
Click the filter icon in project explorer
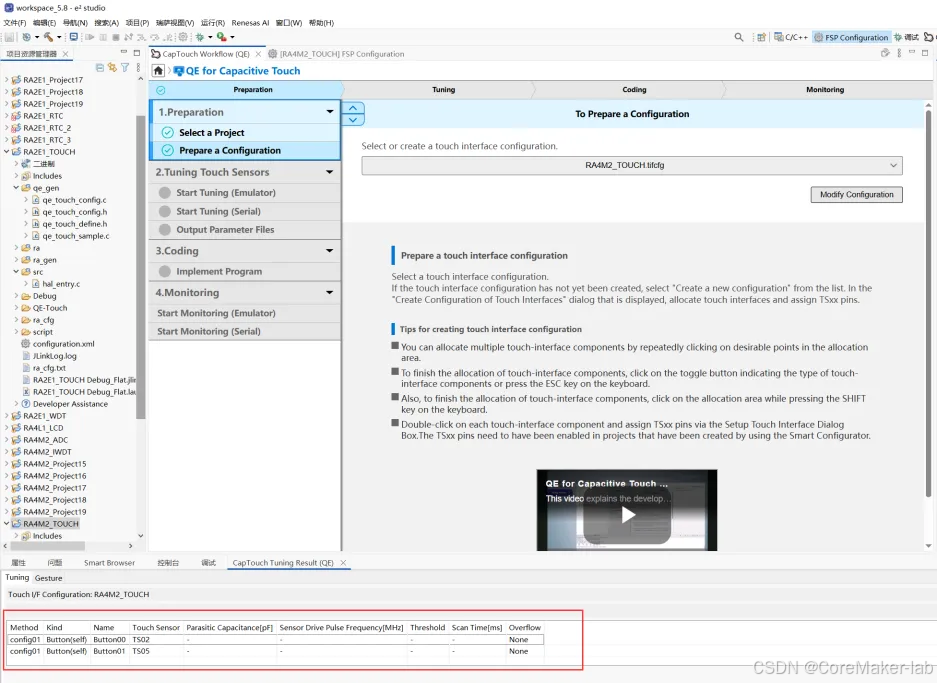click(125, 68)
